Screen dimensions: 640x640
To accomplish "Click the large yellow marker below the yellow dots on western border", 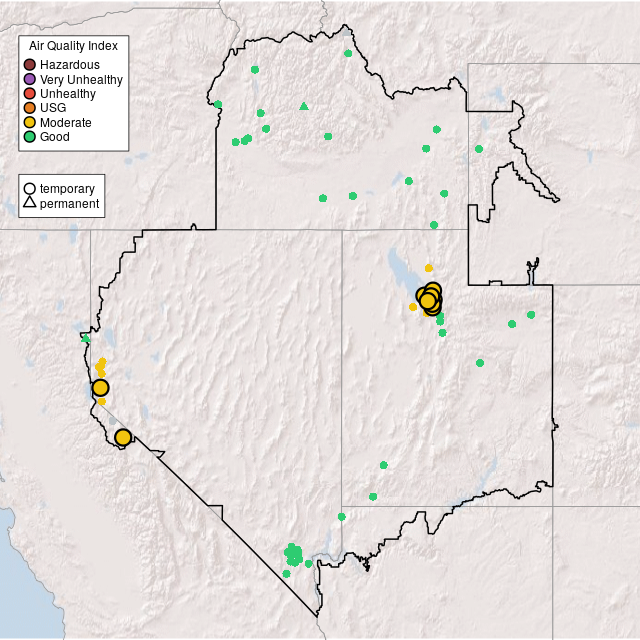I will point(100,388).
